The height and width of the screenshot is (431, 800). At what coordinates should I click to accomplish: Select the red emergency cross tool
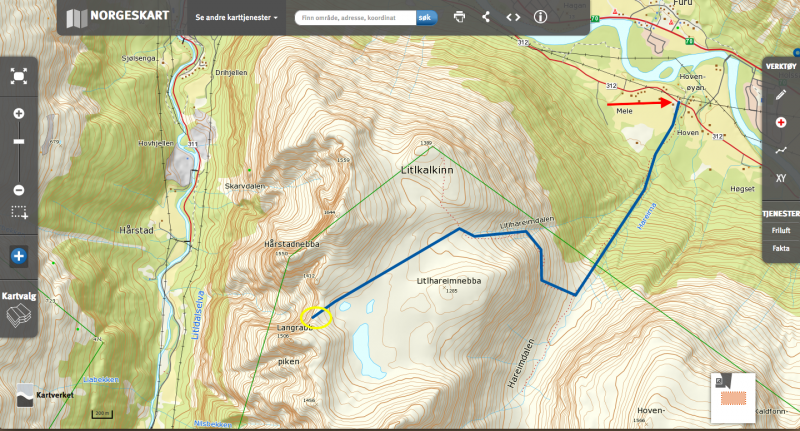coord(781,122)
